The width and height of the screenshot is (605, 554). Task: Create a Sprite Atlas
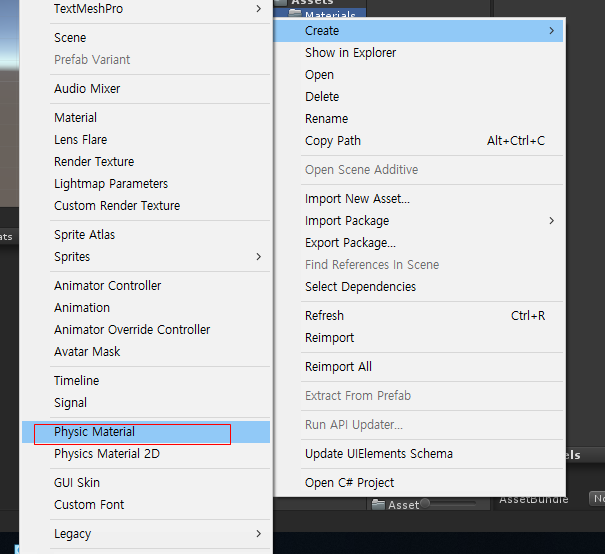[146, 235]
